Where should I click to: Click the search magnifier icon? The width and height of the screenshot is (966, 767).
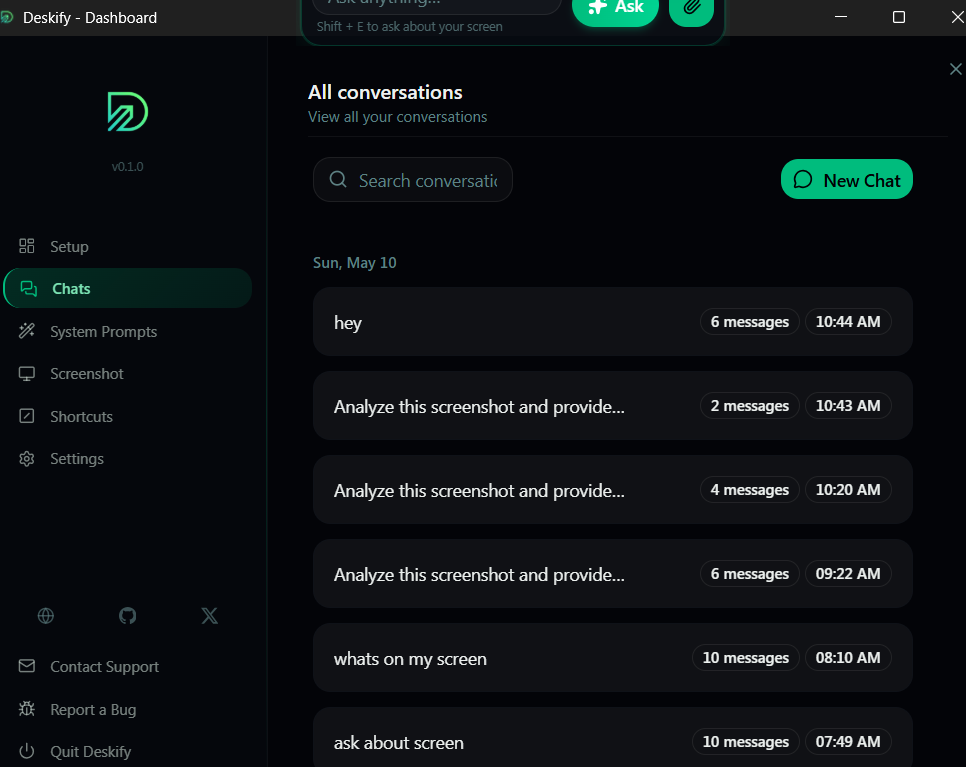338,179
